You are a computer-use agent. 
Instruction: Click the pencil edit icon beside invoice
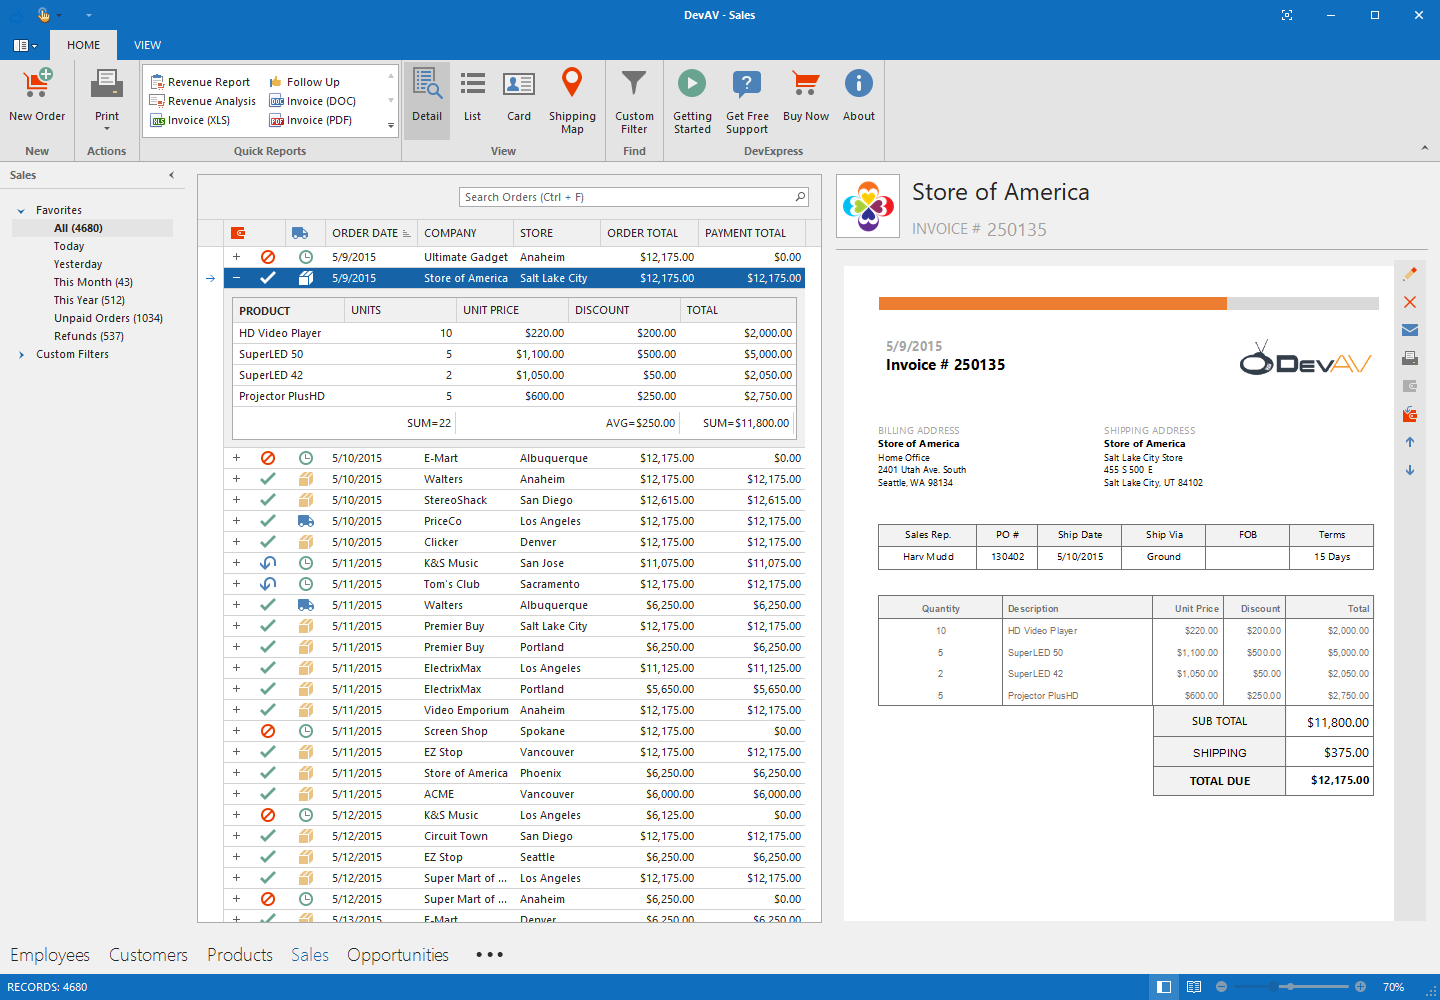1410,274
